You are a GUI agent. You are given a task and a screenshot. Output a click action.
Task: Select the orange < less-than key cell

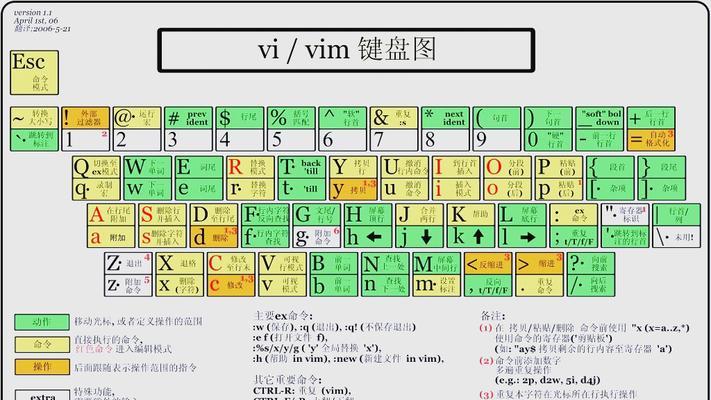click(x=488, y=263)
